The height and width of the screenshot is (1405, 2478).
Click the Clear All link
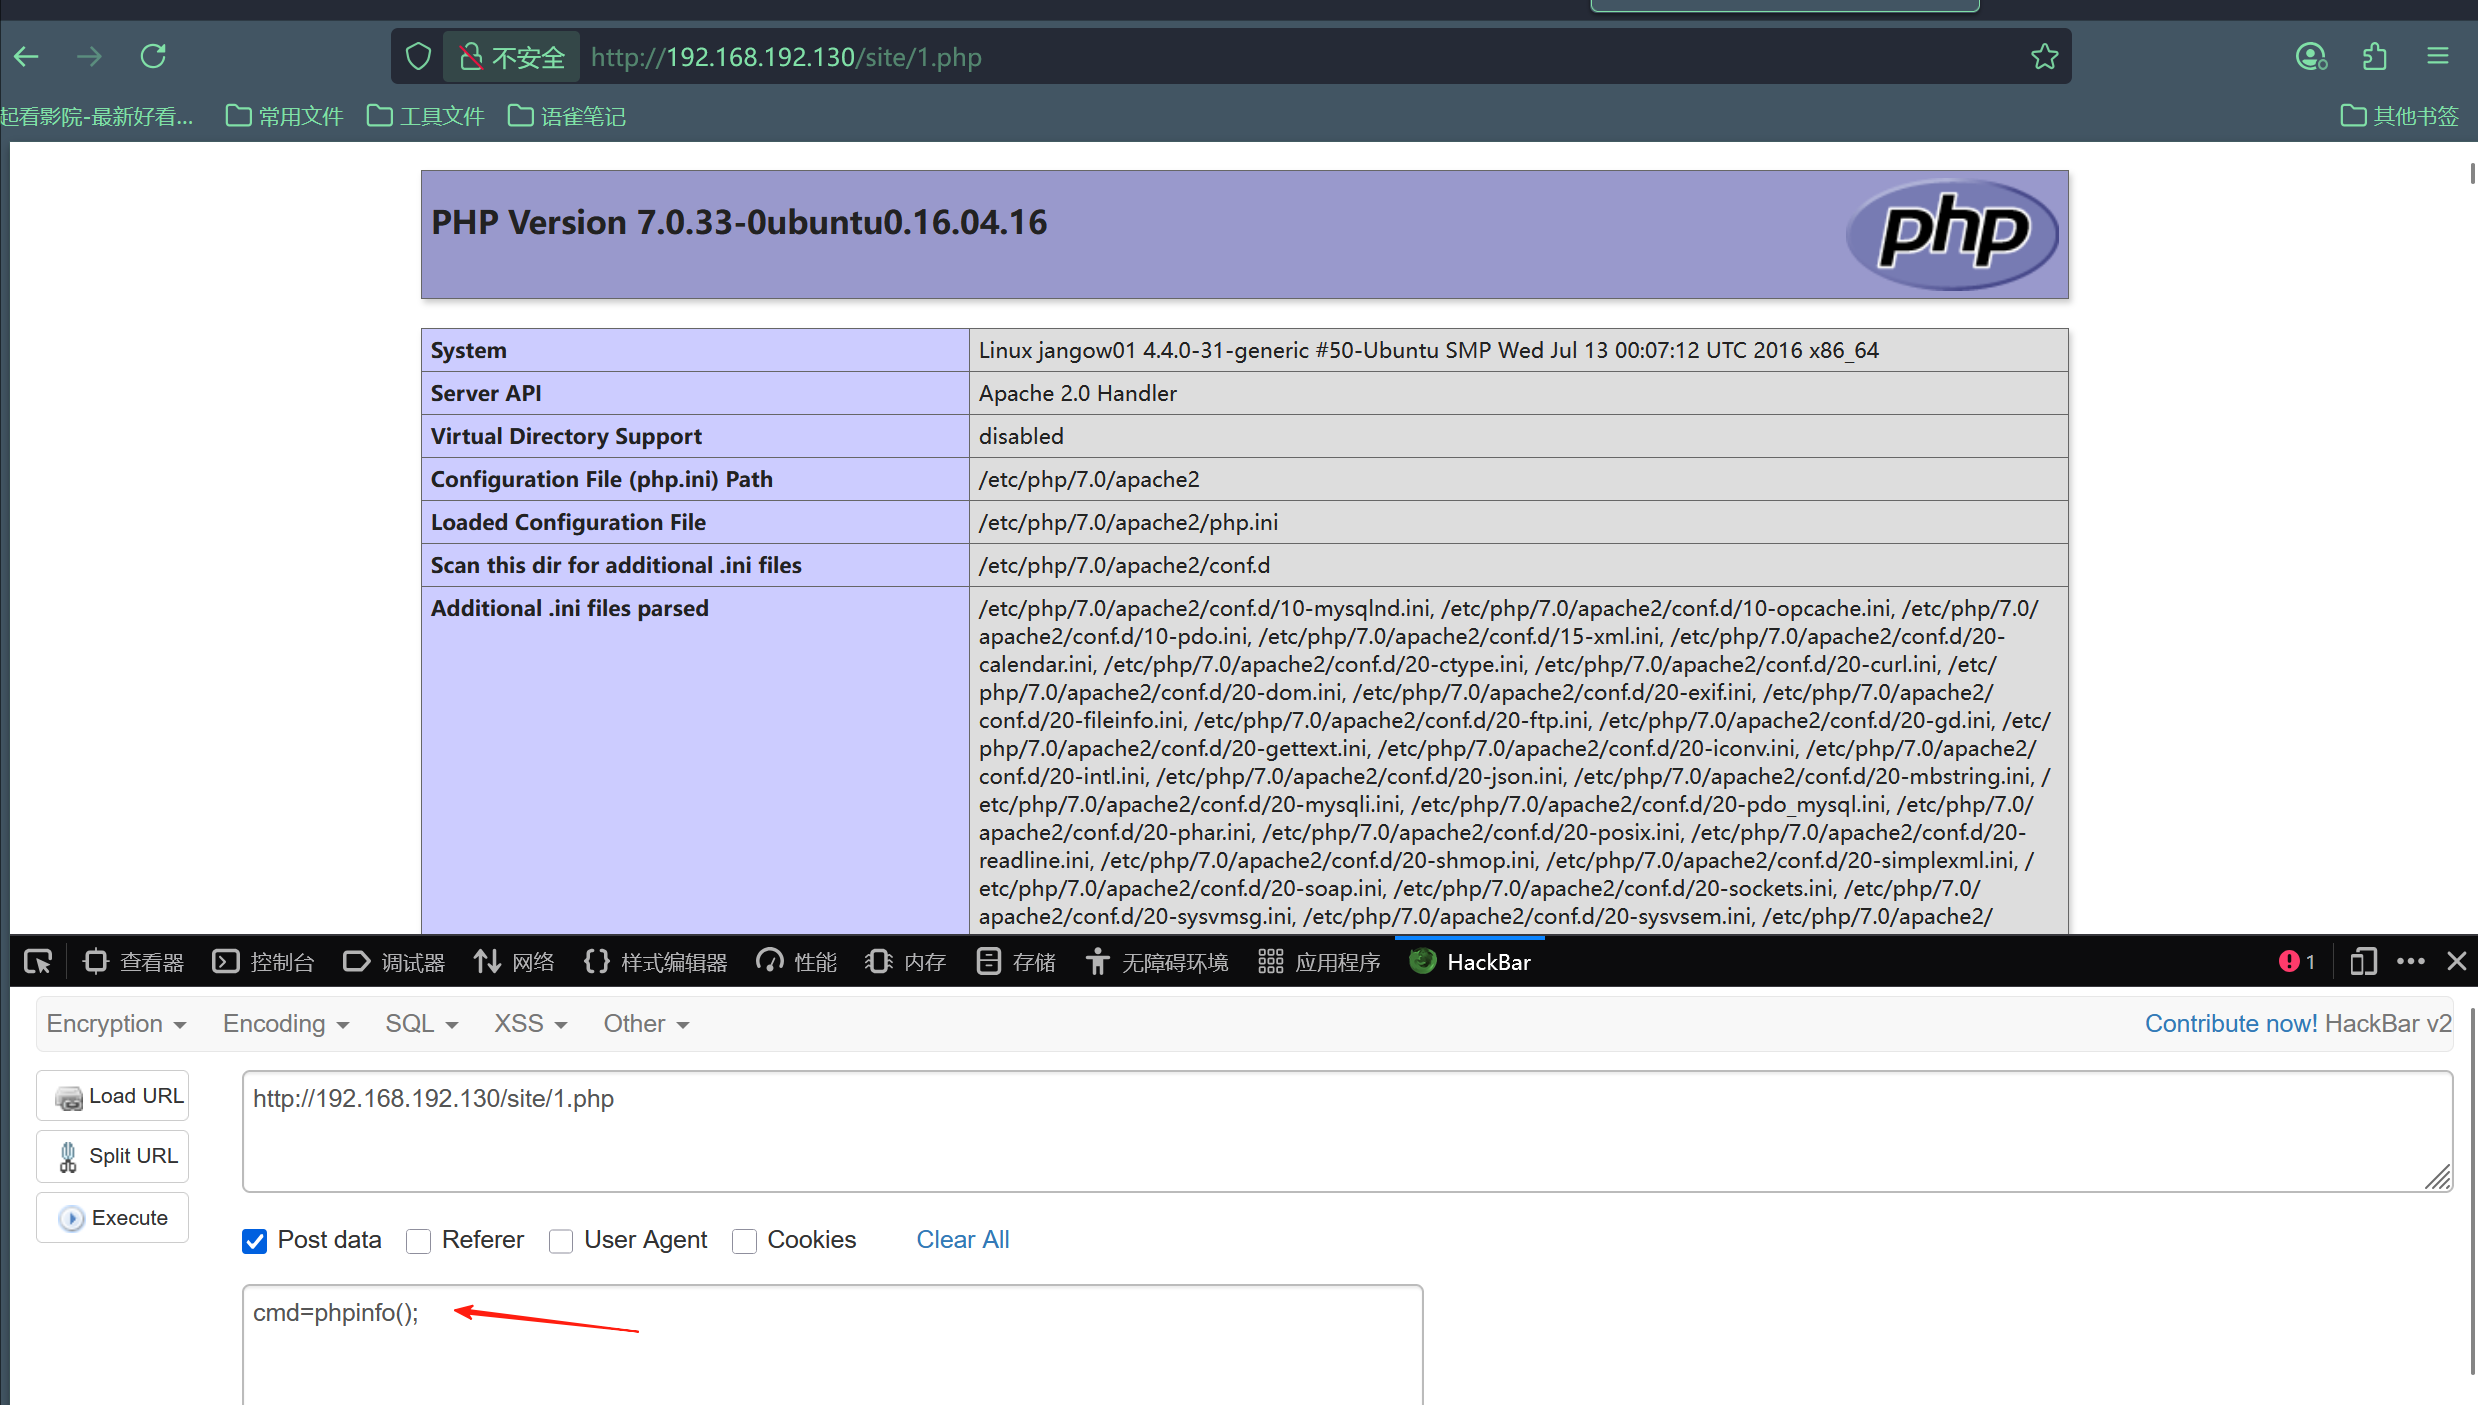tap(963, 1240)
